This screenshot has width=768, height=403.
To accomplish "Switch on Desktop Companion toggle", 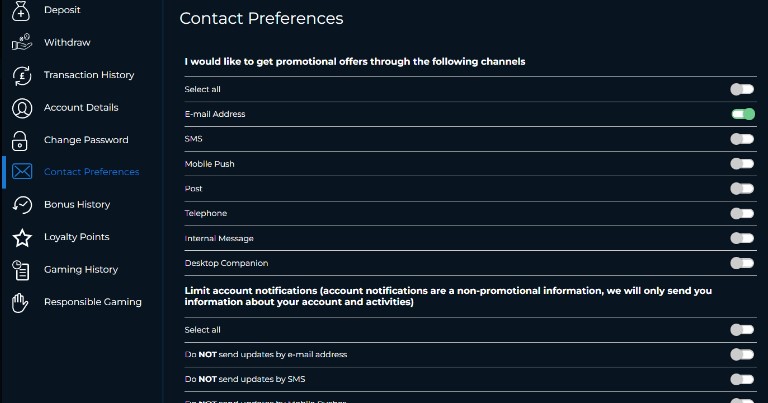I will click(x=742, y=263).
